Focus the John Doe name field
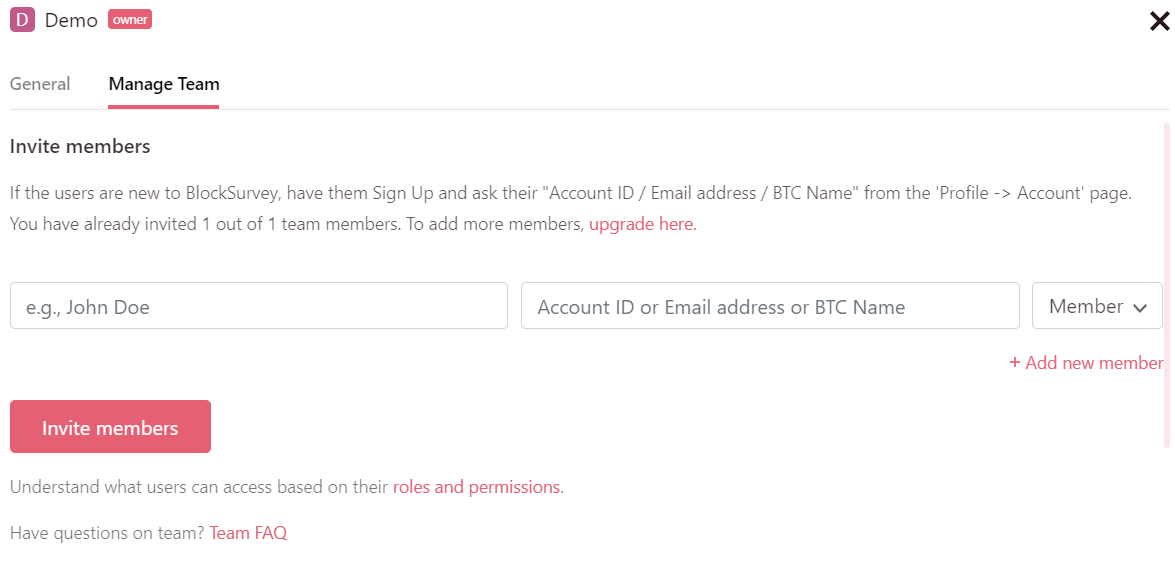1175x565 pixels. (259, 306)
